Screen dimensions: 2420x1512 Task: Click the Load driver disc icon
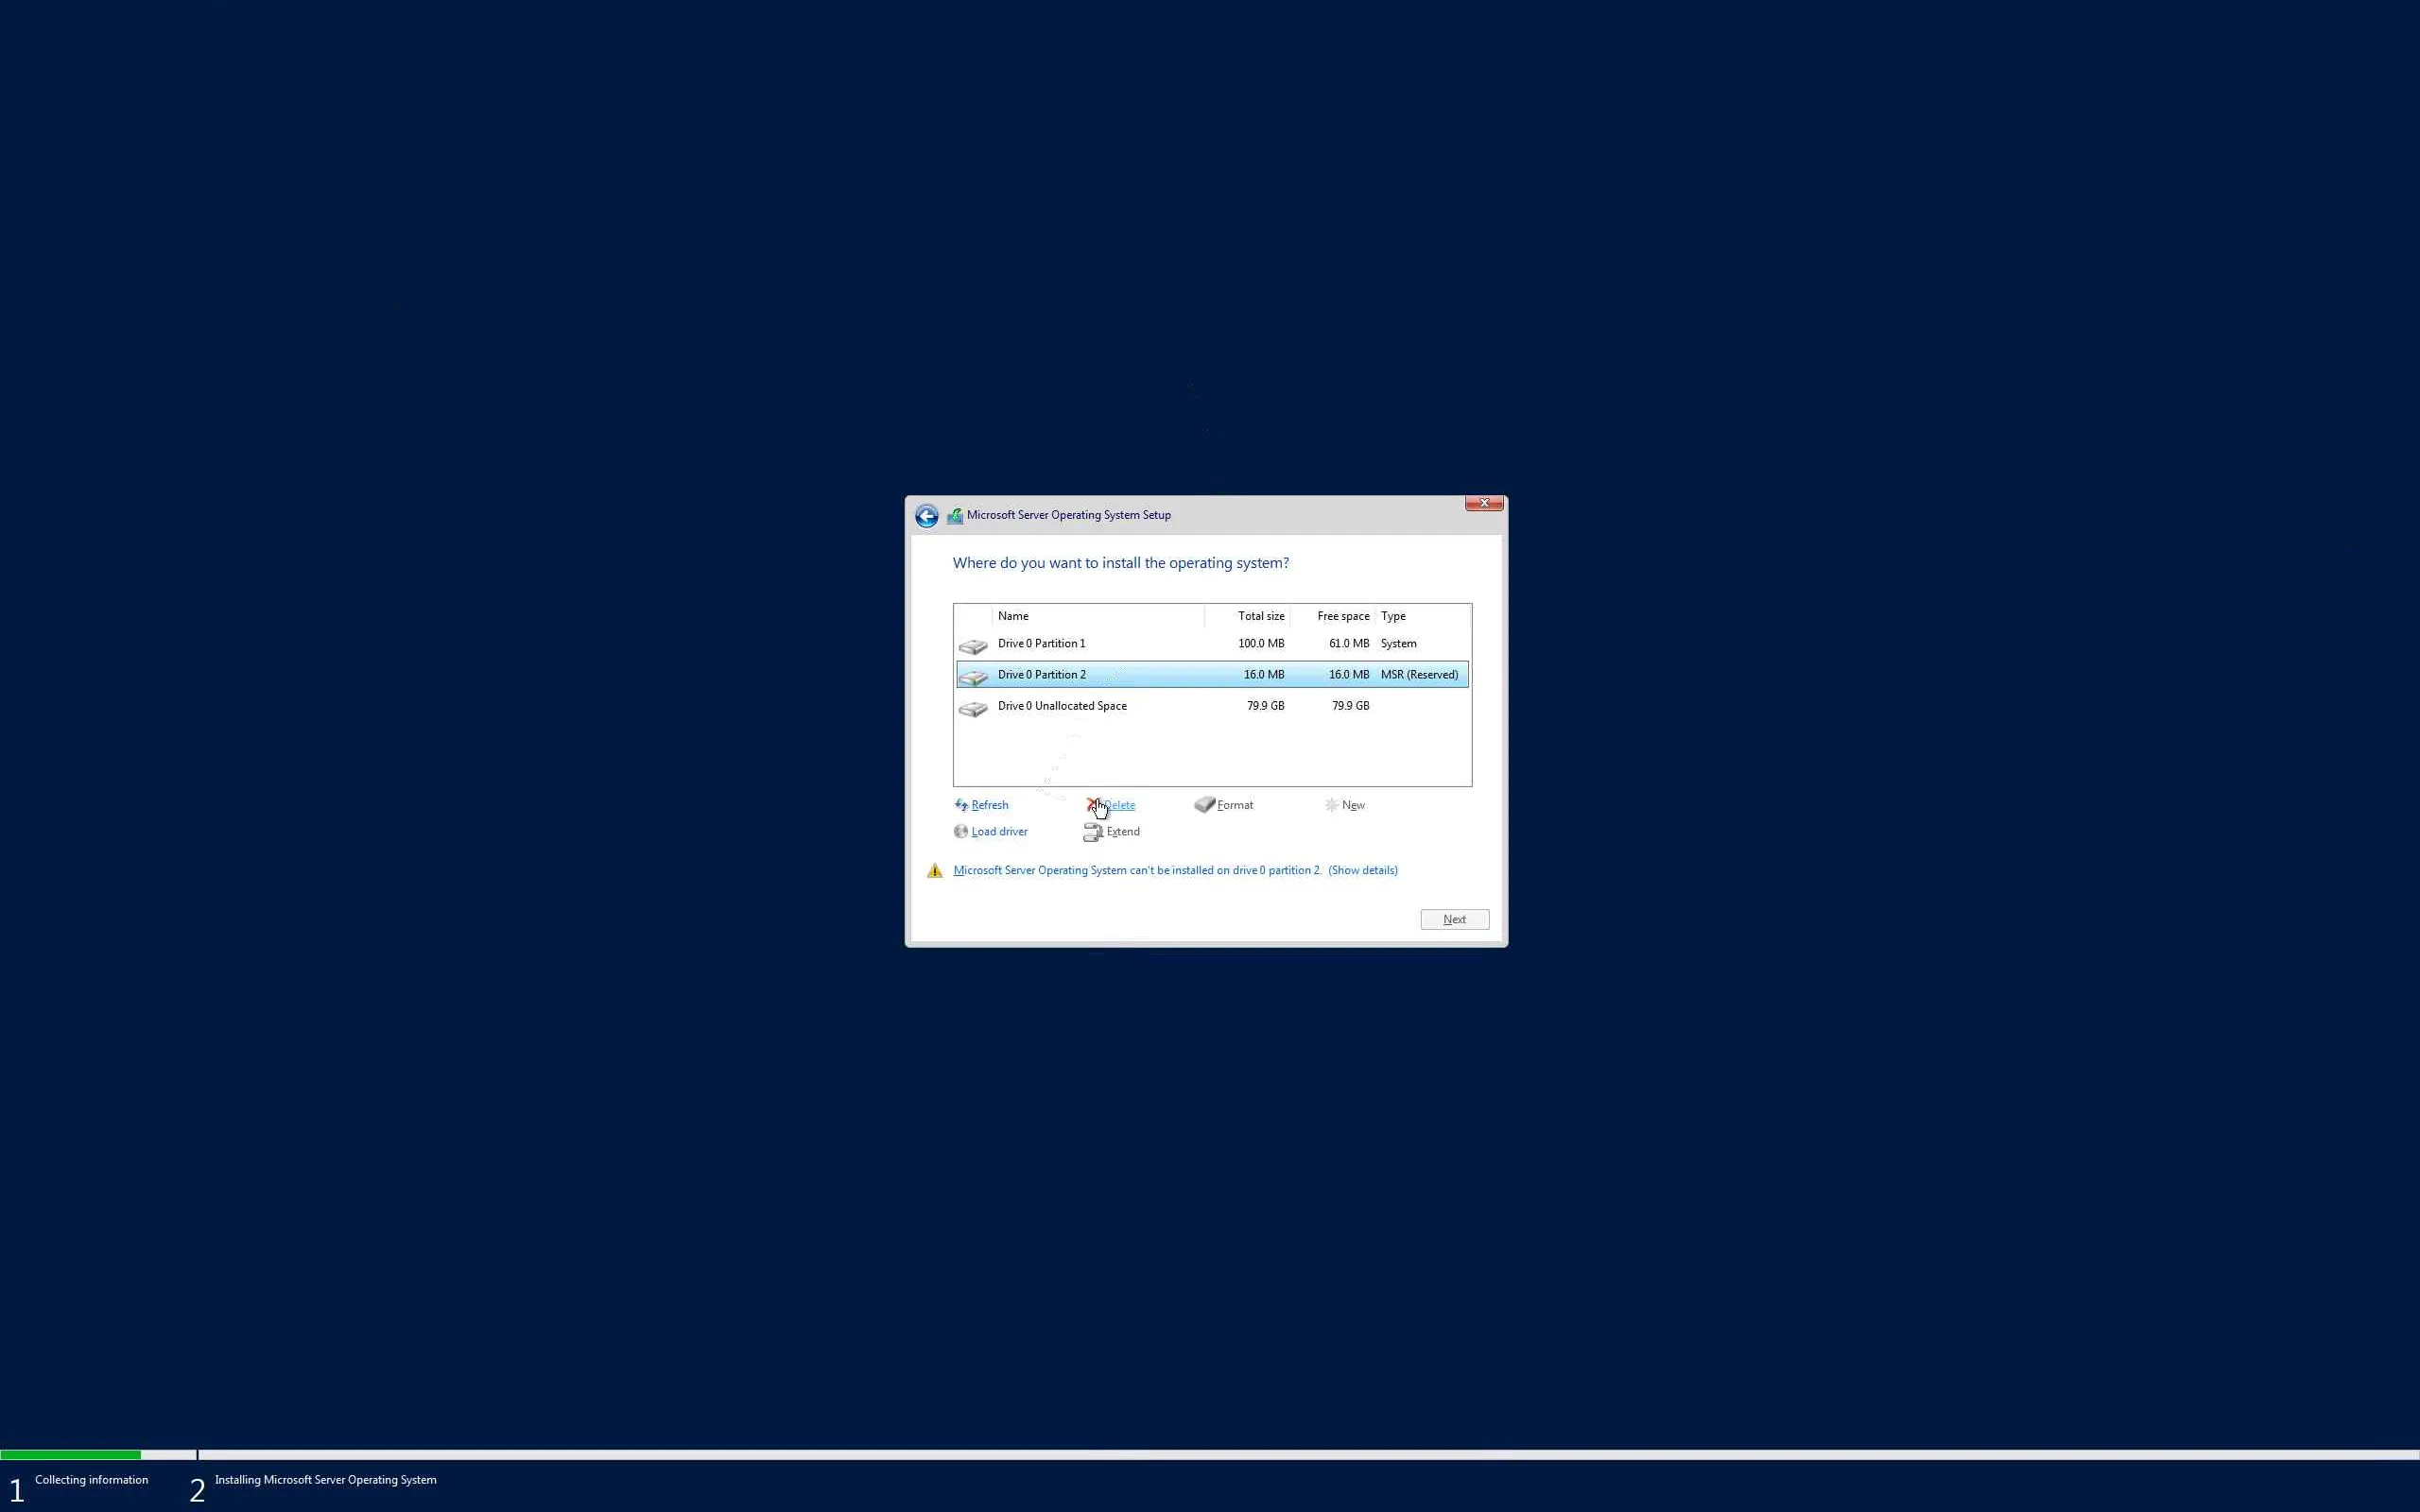(961, 831)
